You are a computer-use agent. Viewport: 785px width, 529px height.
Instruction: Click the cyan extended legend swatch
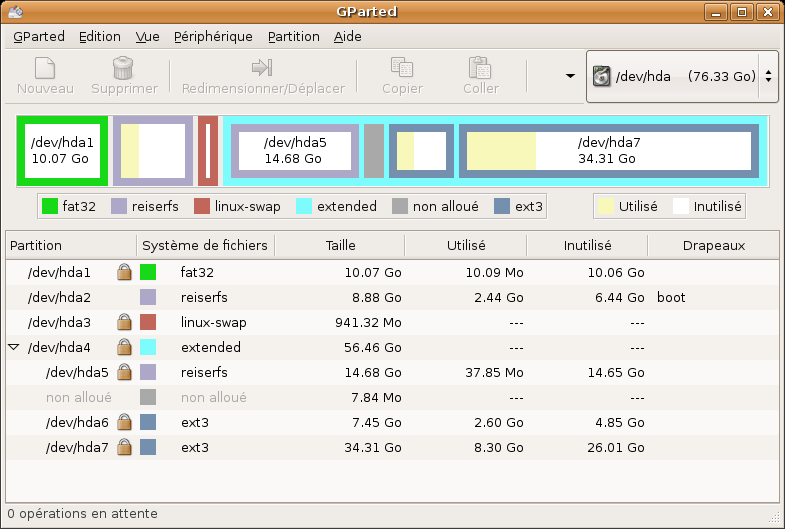304,206
